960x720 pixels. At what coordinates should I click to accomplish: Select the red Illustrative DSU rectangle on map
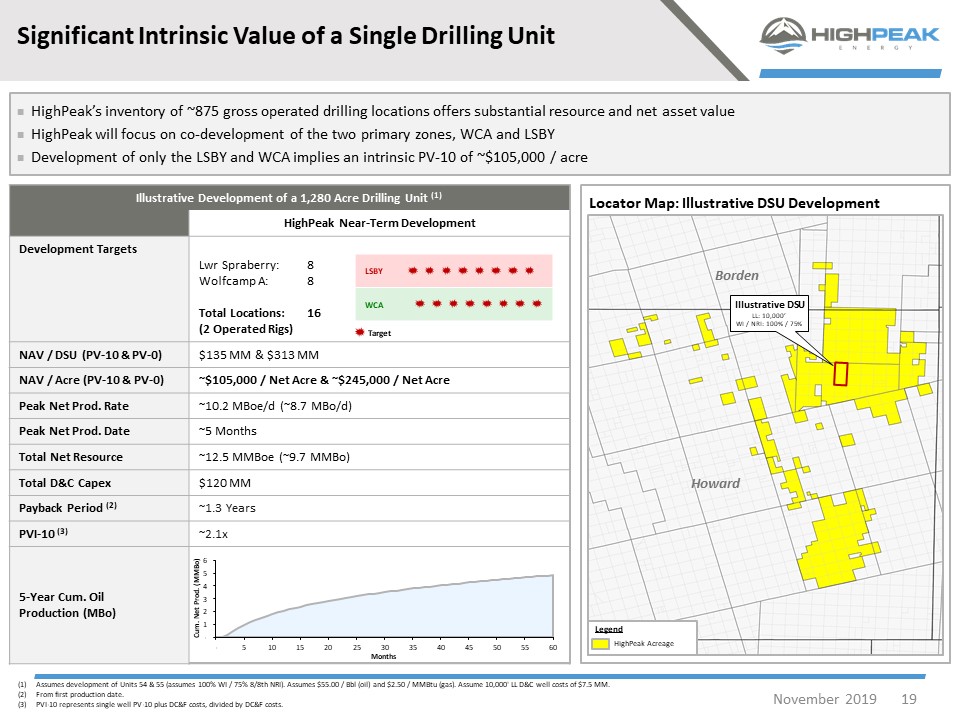coord(841,373)
